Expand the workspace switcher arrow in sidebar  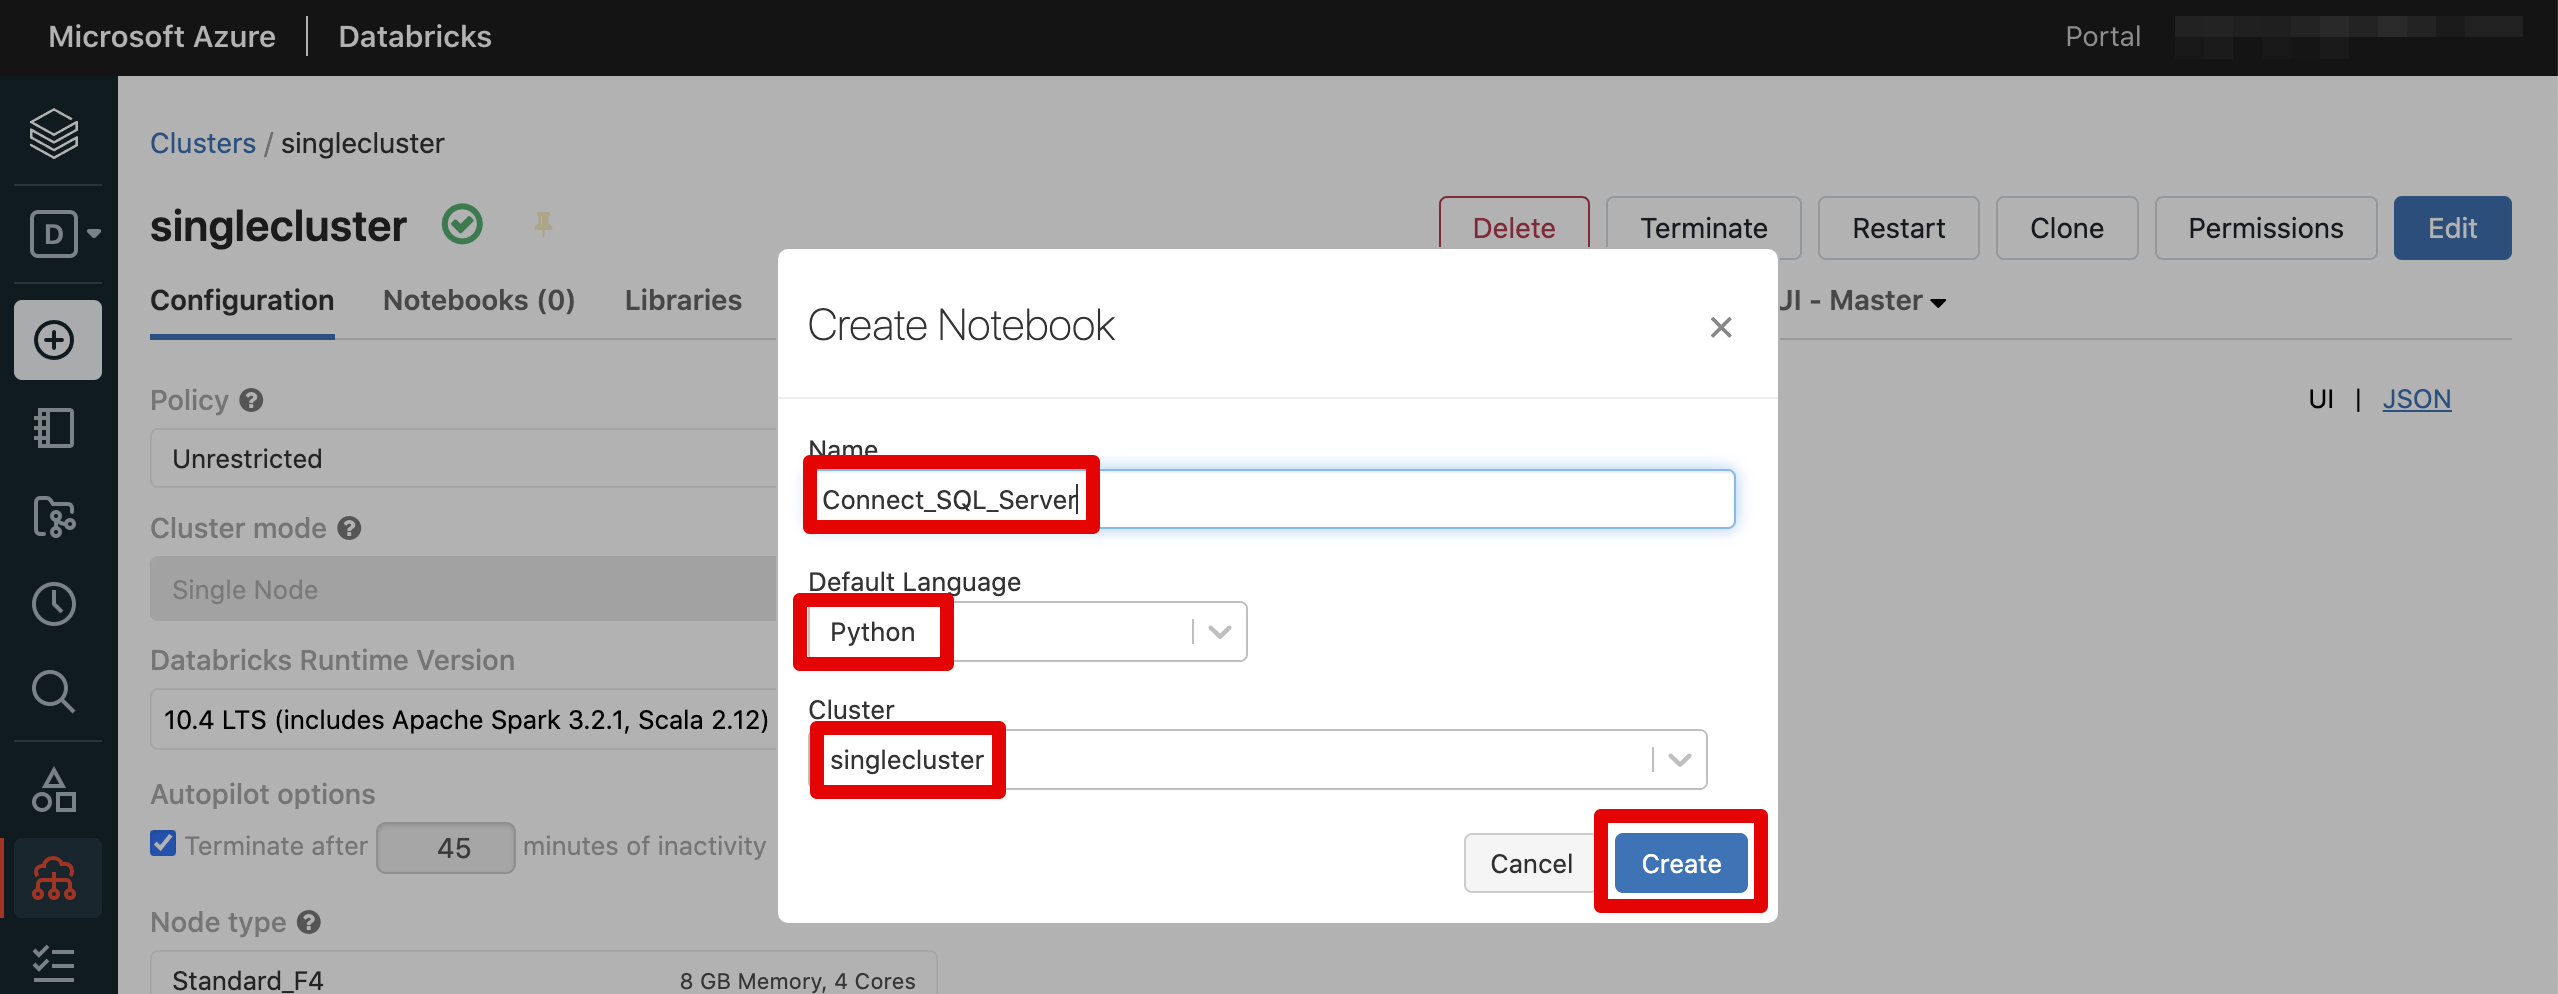click(93, 233)
